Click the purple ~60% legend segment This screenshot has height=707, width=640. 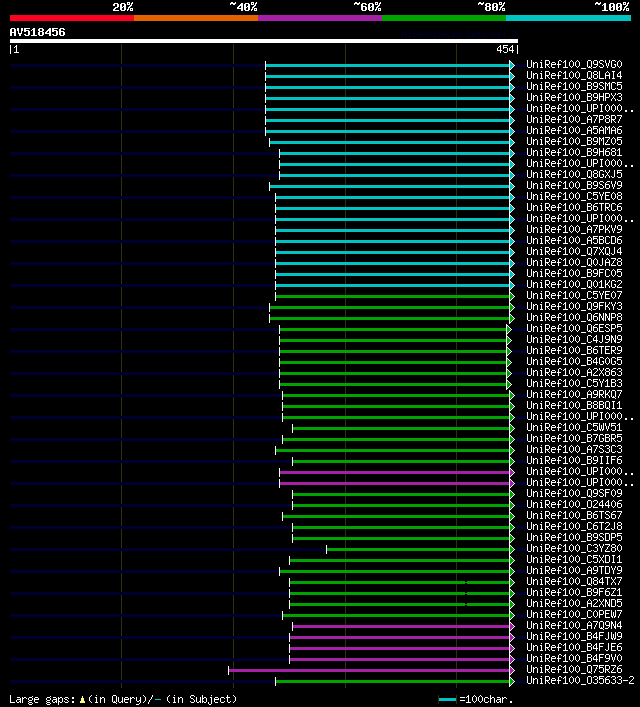click(x=320, y=18)
